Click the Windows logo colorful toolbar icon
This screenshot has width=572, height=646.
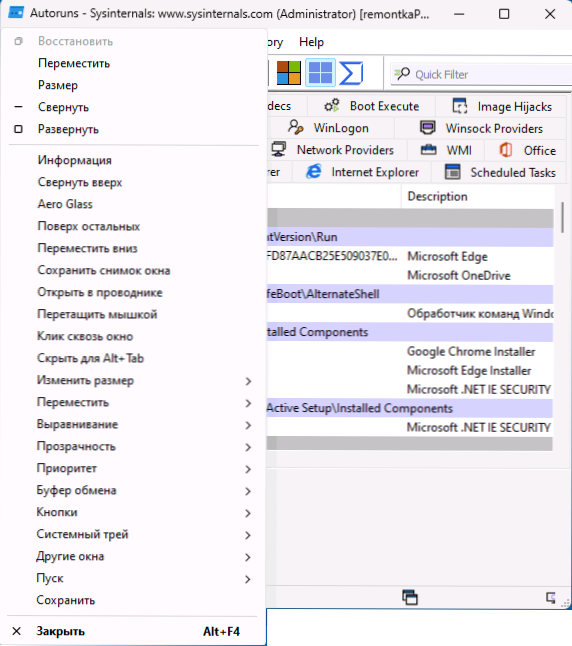point(288,73)
